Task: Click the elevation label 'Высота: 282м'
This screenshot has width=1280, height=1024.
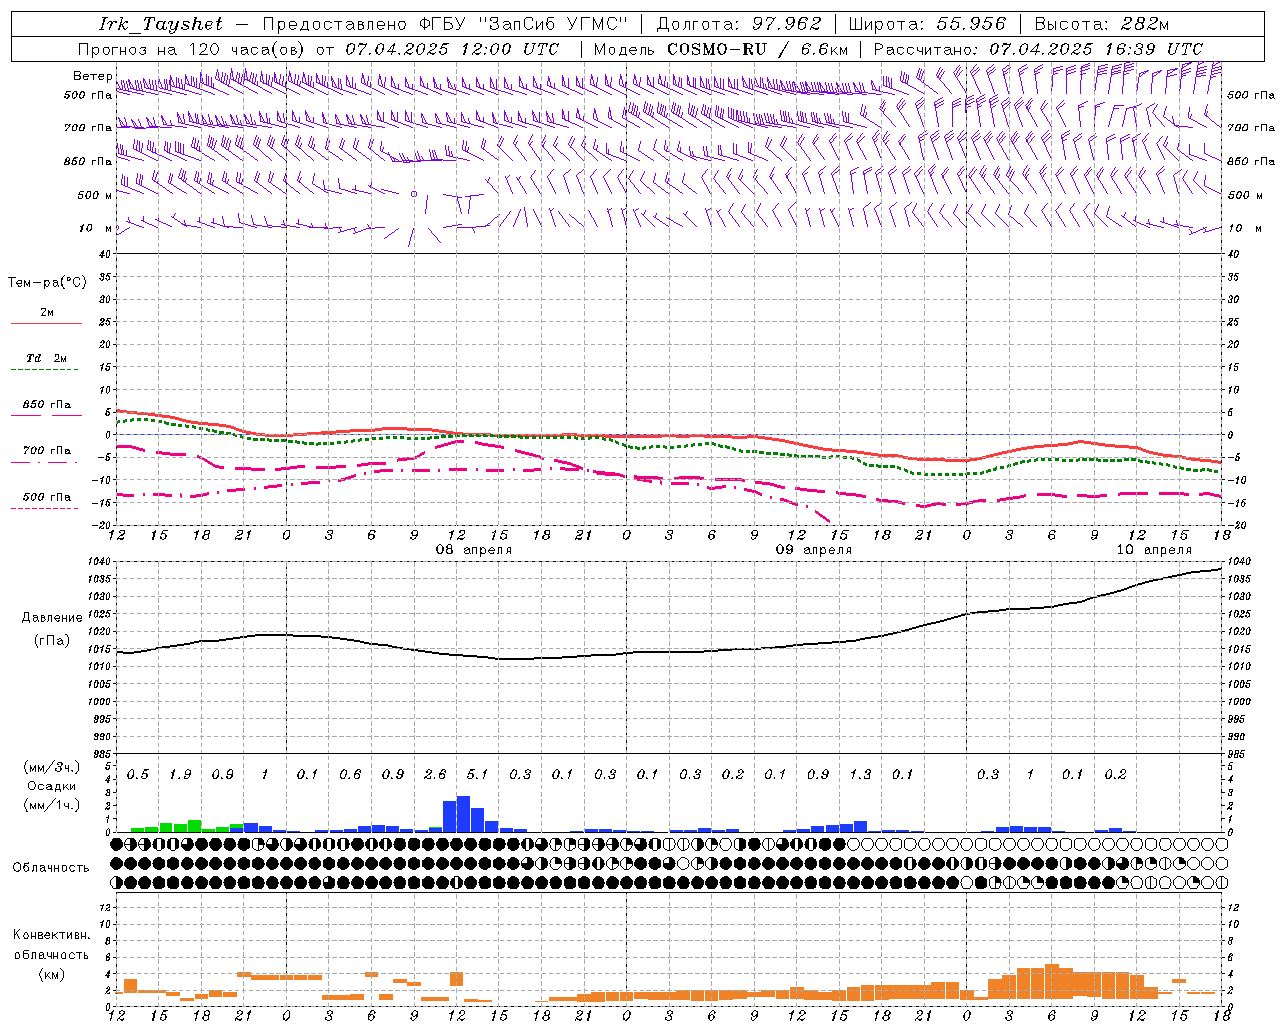Action: coord(1101,24)
